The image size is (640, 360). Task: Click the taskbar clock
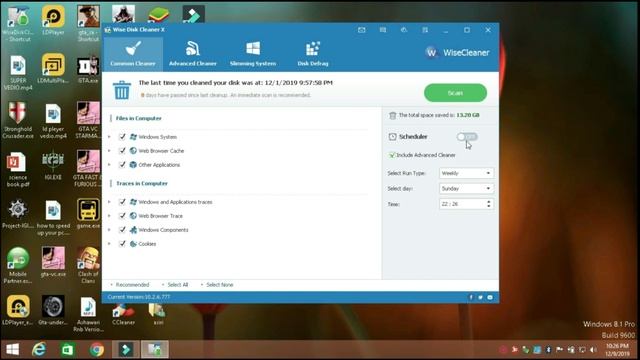(x=617, y=349)
